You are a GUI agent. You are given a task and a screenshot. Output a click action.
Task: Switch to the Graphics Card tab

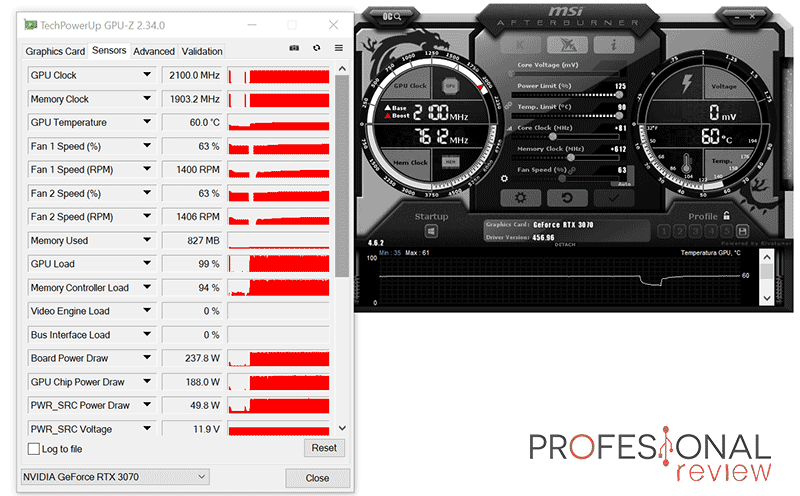click(55, 51)
